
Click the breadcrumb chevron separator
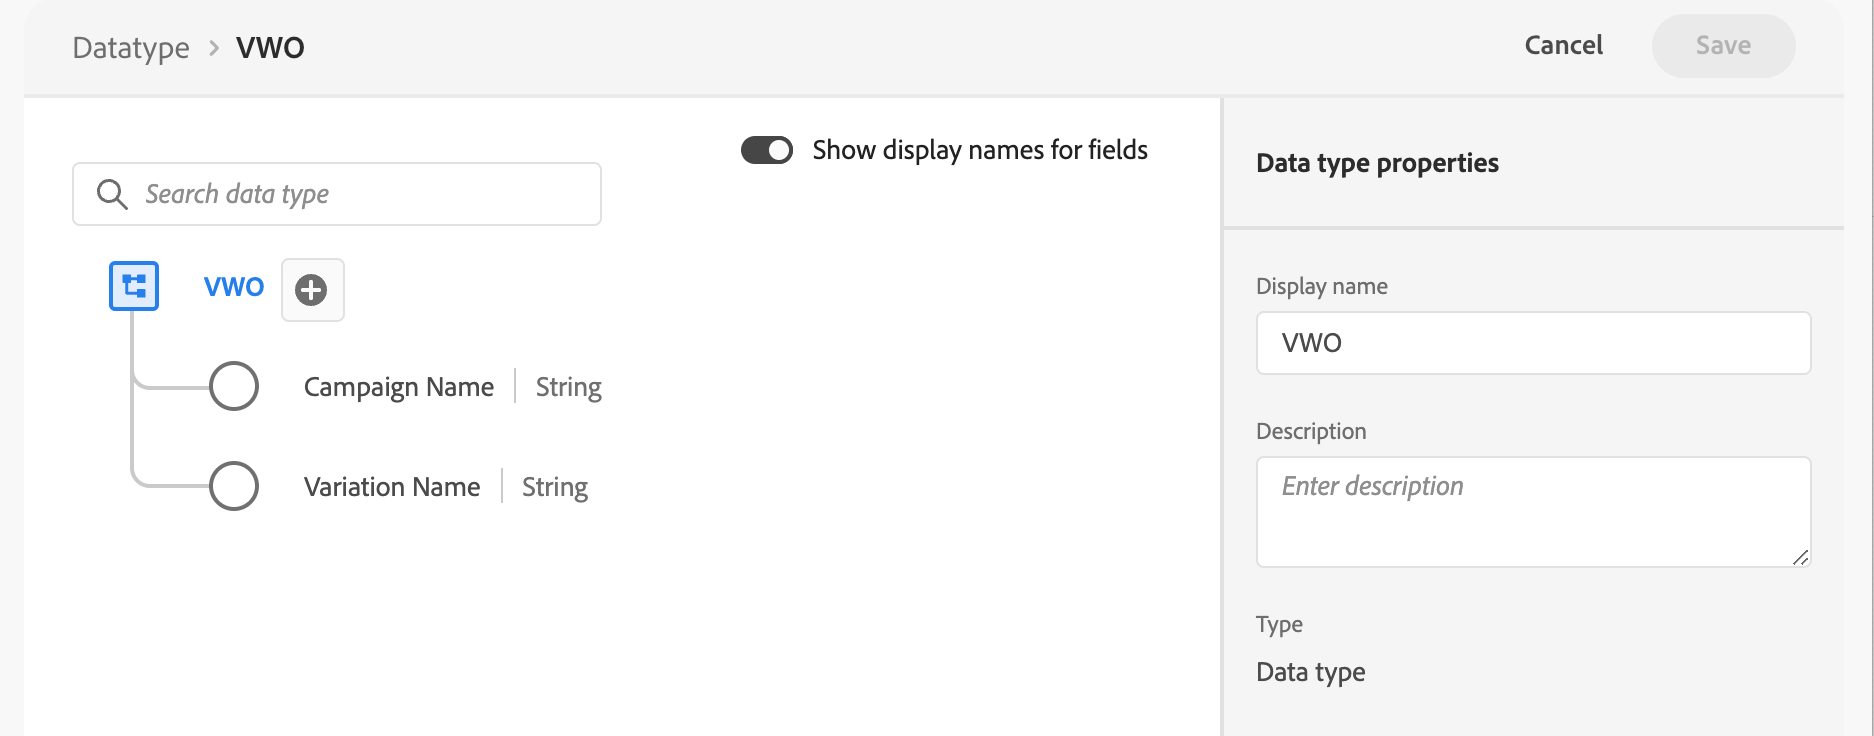[213, 47]
